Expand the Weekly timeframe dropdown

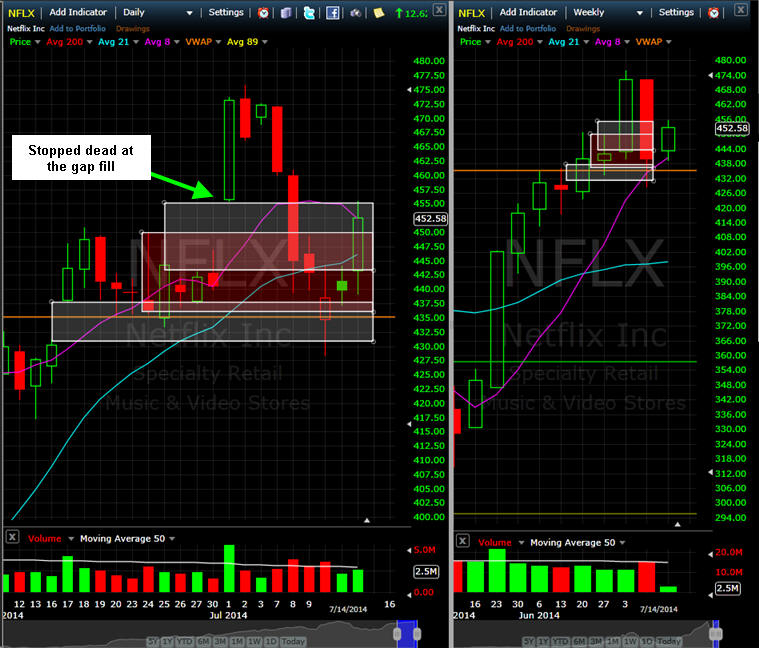tap(639, 13)
